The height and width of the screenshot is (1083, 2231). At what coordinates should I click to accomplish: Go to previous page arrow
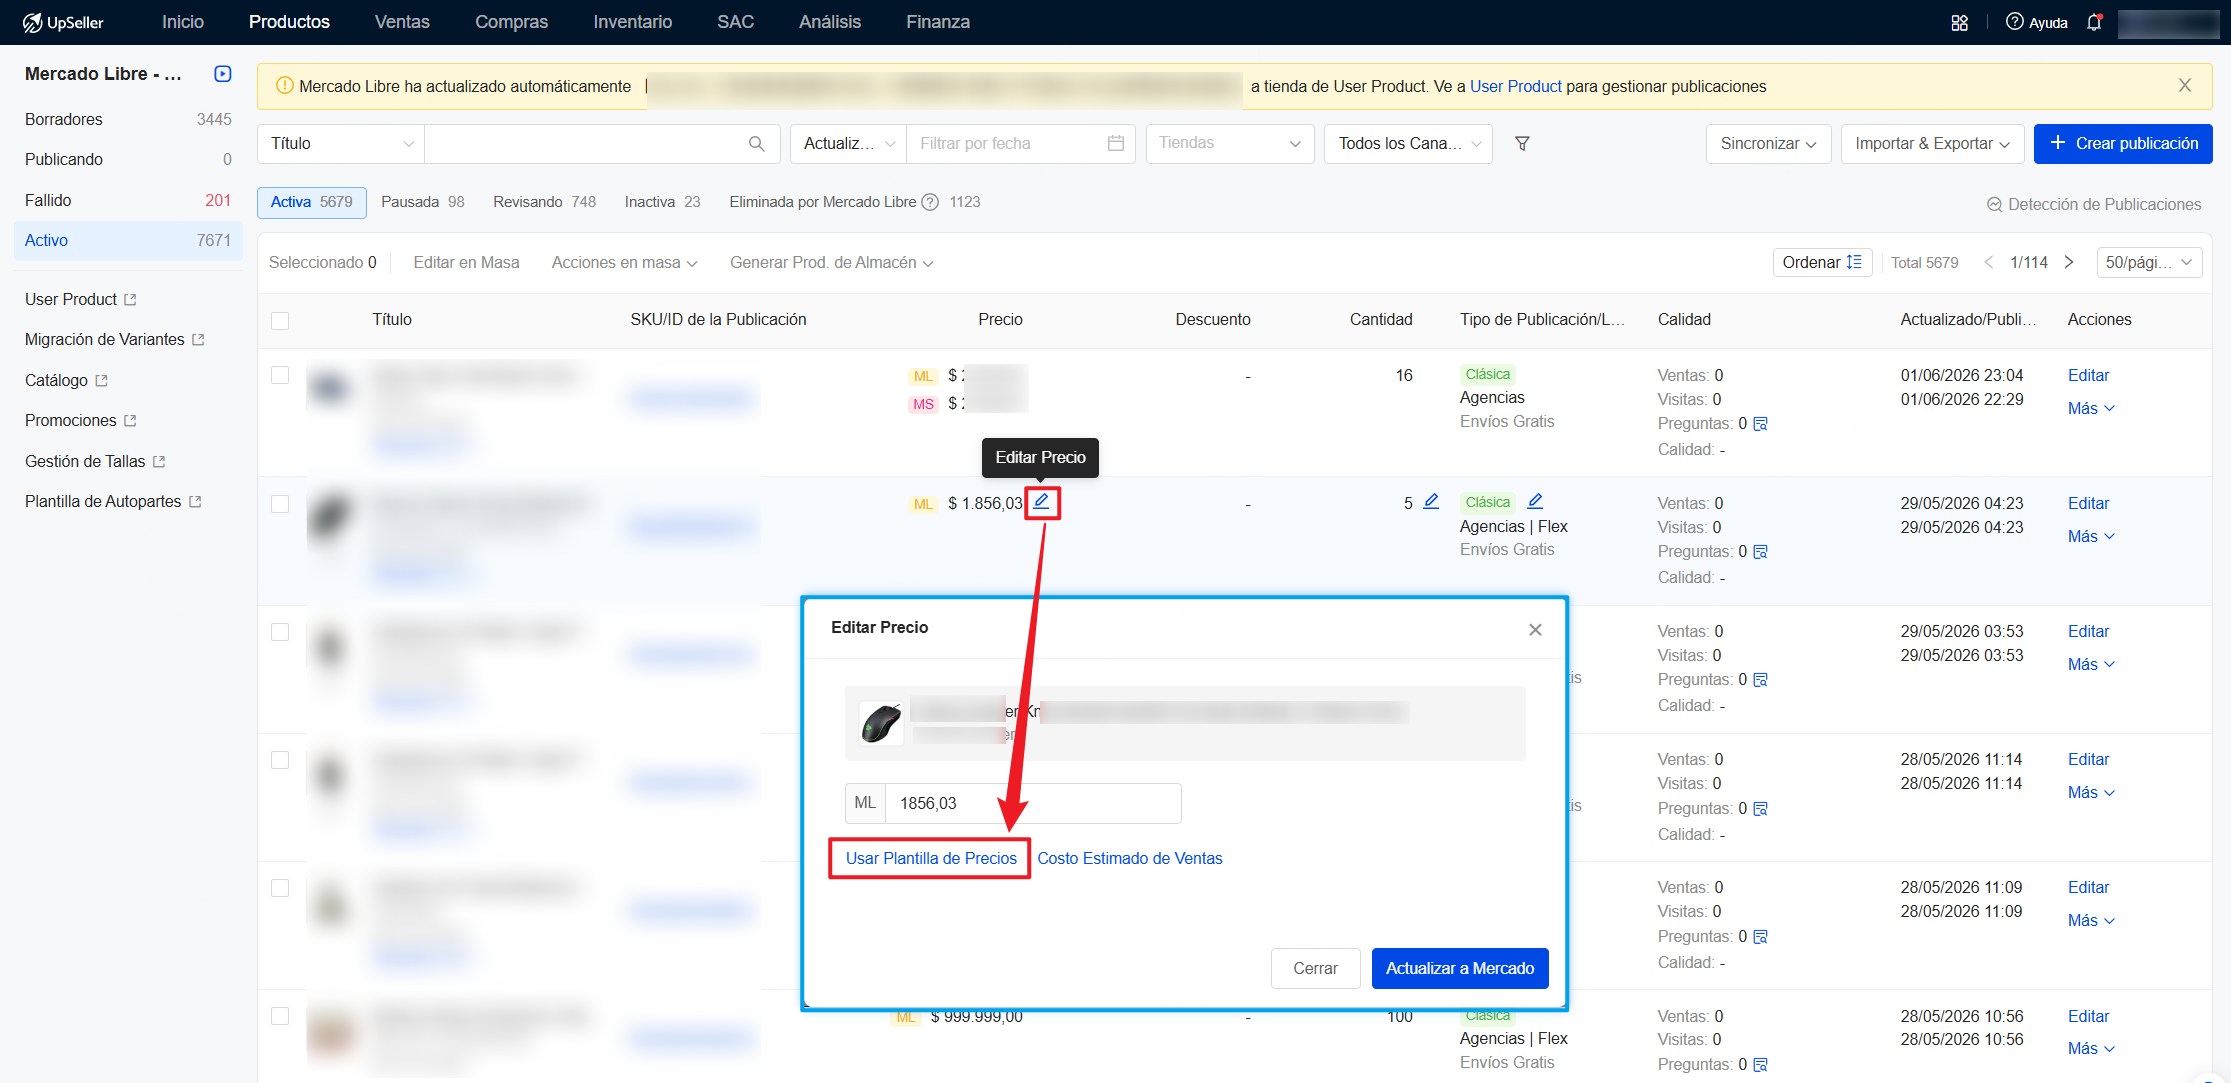coord(1989,262)
